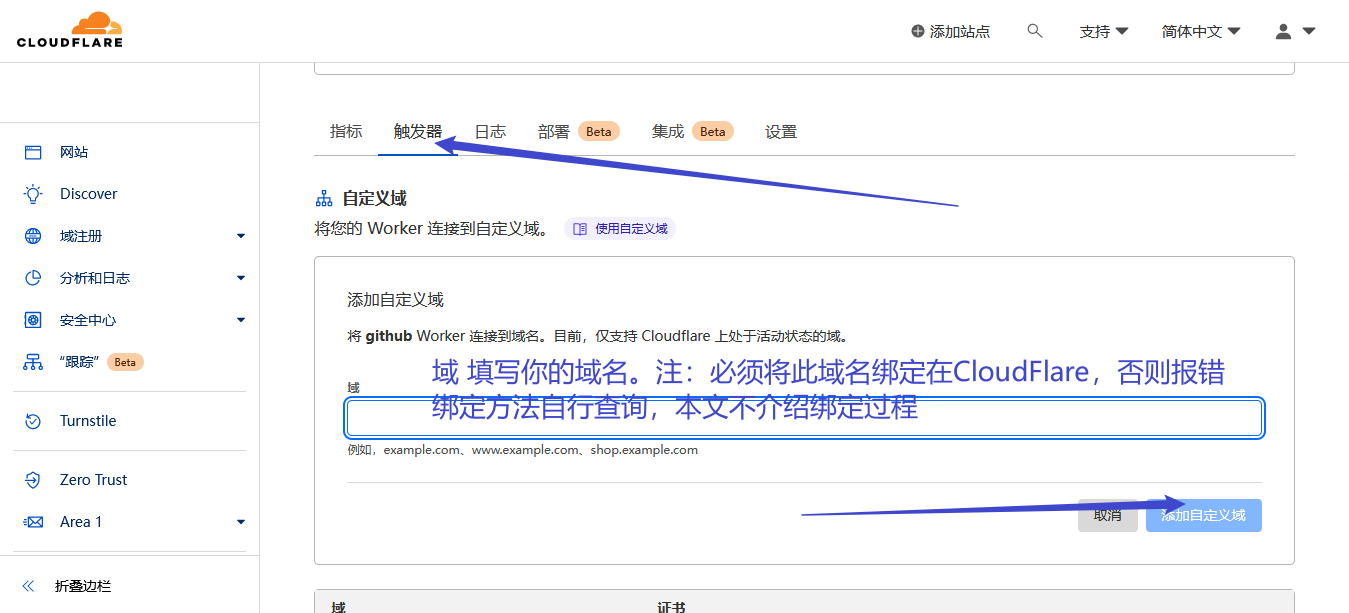
Task: Click the 自定义域 network icon above the section title
Action: tap(323, 197)
